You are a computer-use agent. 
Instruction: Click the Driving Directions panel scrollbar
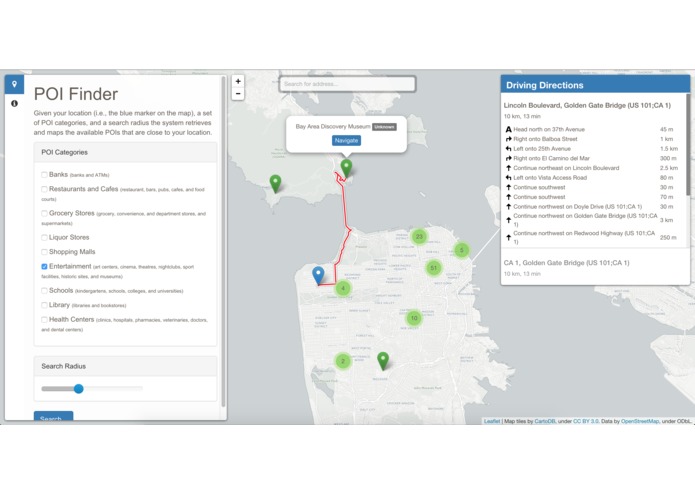(x=688, y=144)
